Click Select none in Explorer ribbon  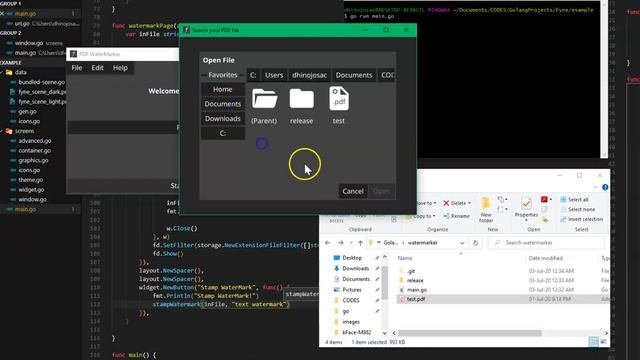tap(578, 209)
